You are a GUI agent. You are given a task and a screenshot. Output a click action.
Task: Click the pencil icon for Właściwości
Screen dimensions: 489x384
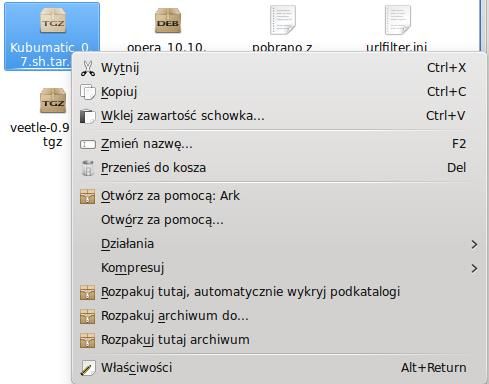point(88,368)
